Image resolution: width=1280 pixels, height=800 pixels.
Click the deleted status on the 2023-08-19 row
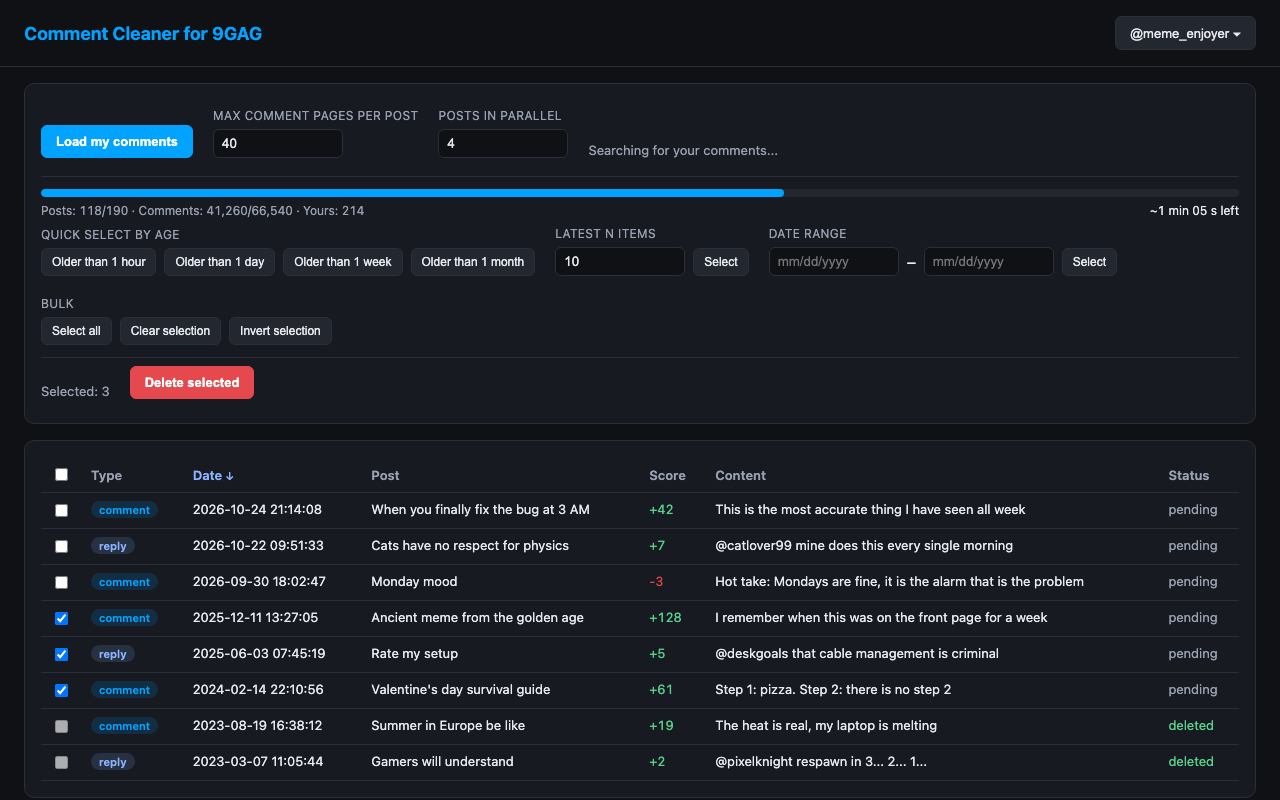pos(1191,726)
